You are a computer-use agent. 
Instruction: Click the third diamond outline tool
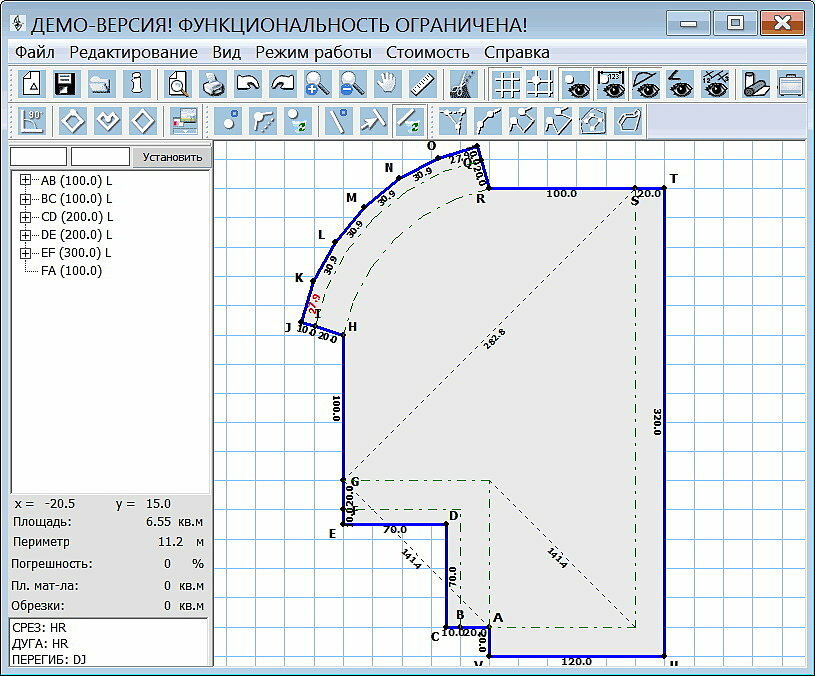coord(143,121)
